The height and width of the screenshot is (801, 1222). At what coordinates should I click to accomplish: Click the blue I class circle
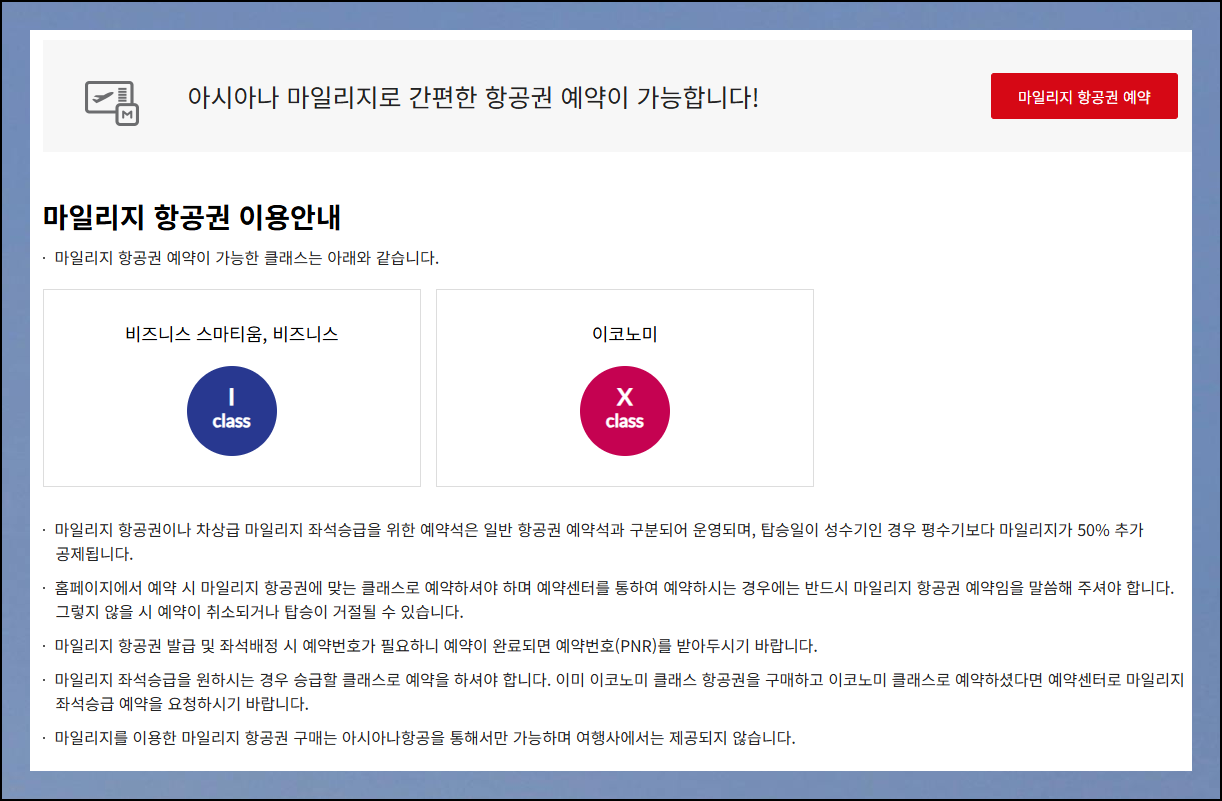pos(232,411)
